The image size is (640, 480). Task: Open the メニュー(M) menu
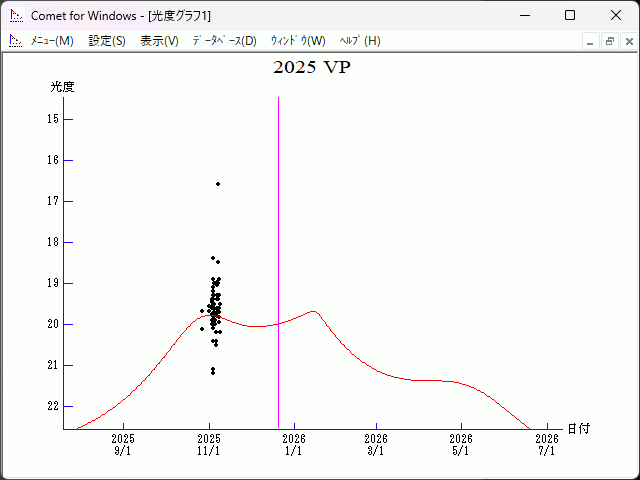pos(52,41)
